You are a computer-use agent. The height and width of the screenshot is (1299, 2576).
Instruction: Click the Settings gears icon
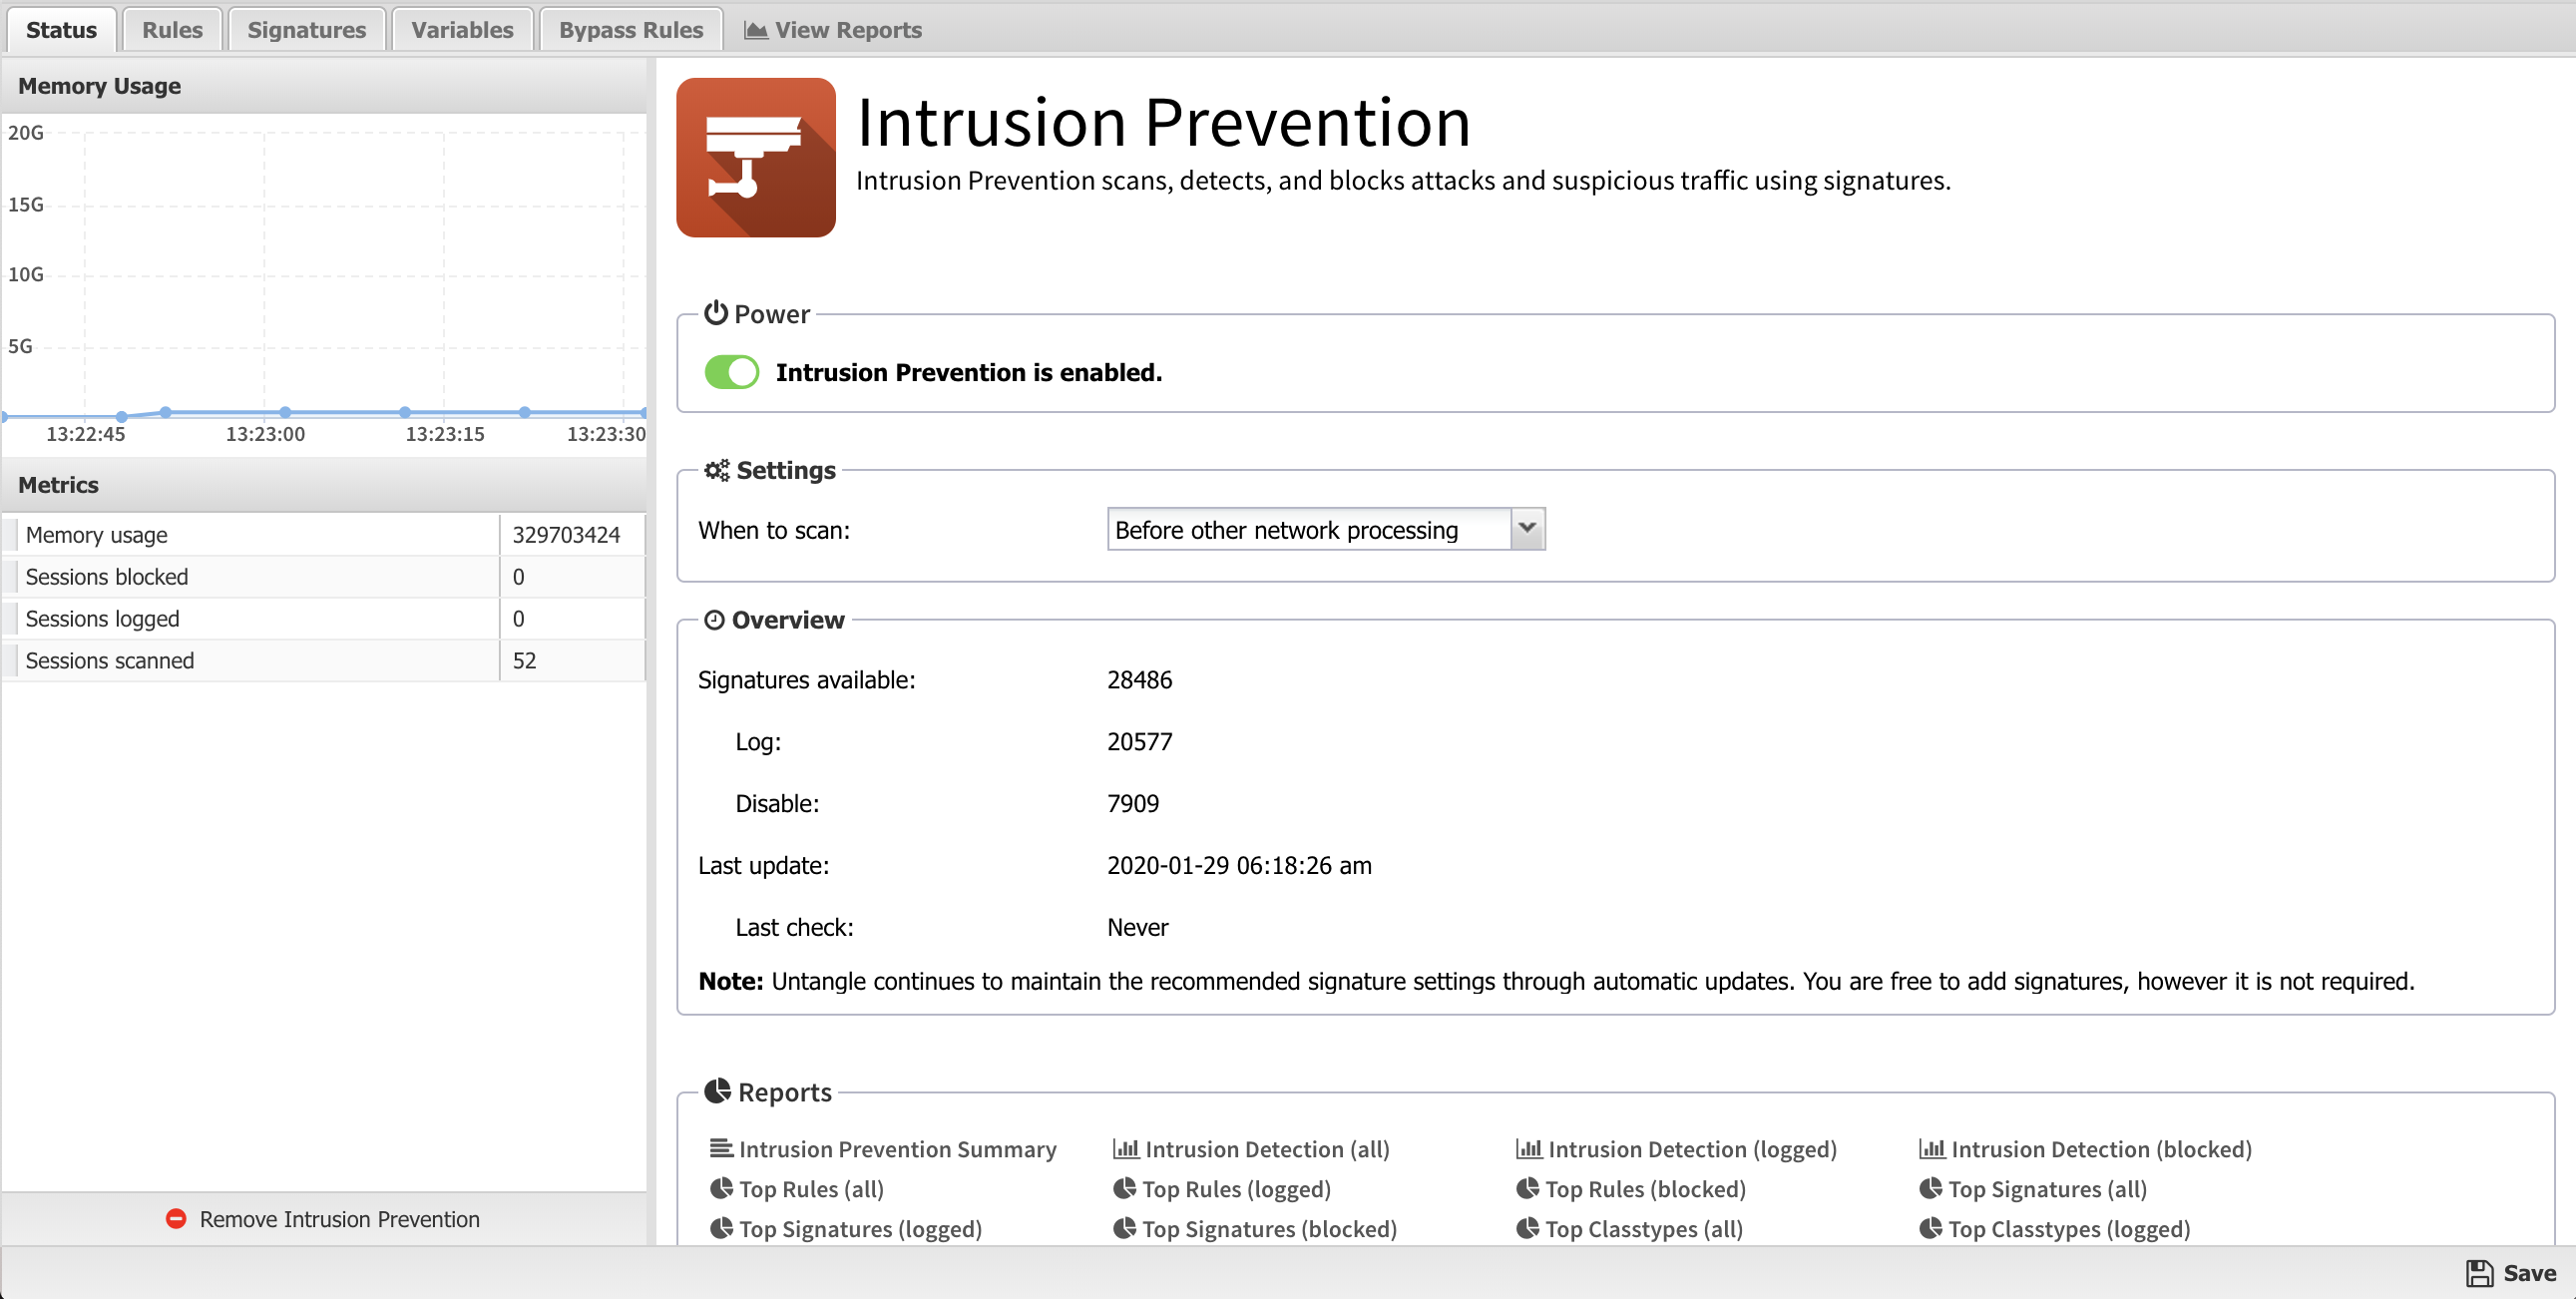point(717,469)
